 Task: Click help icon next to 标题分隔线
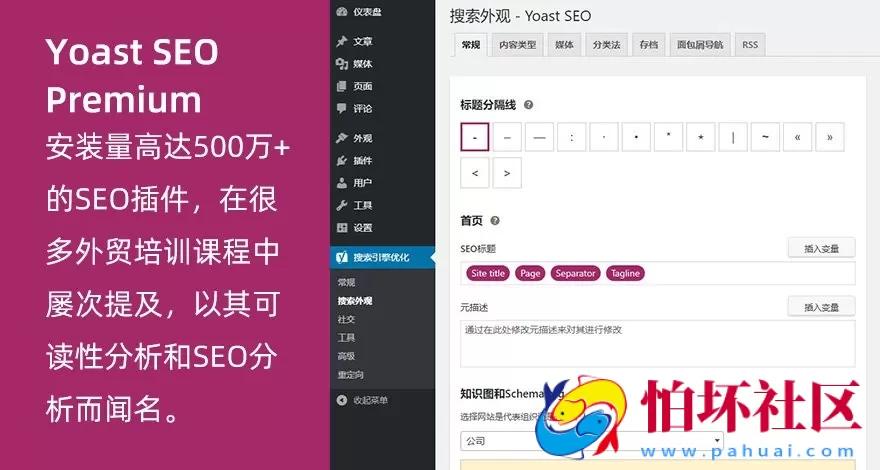528,104
